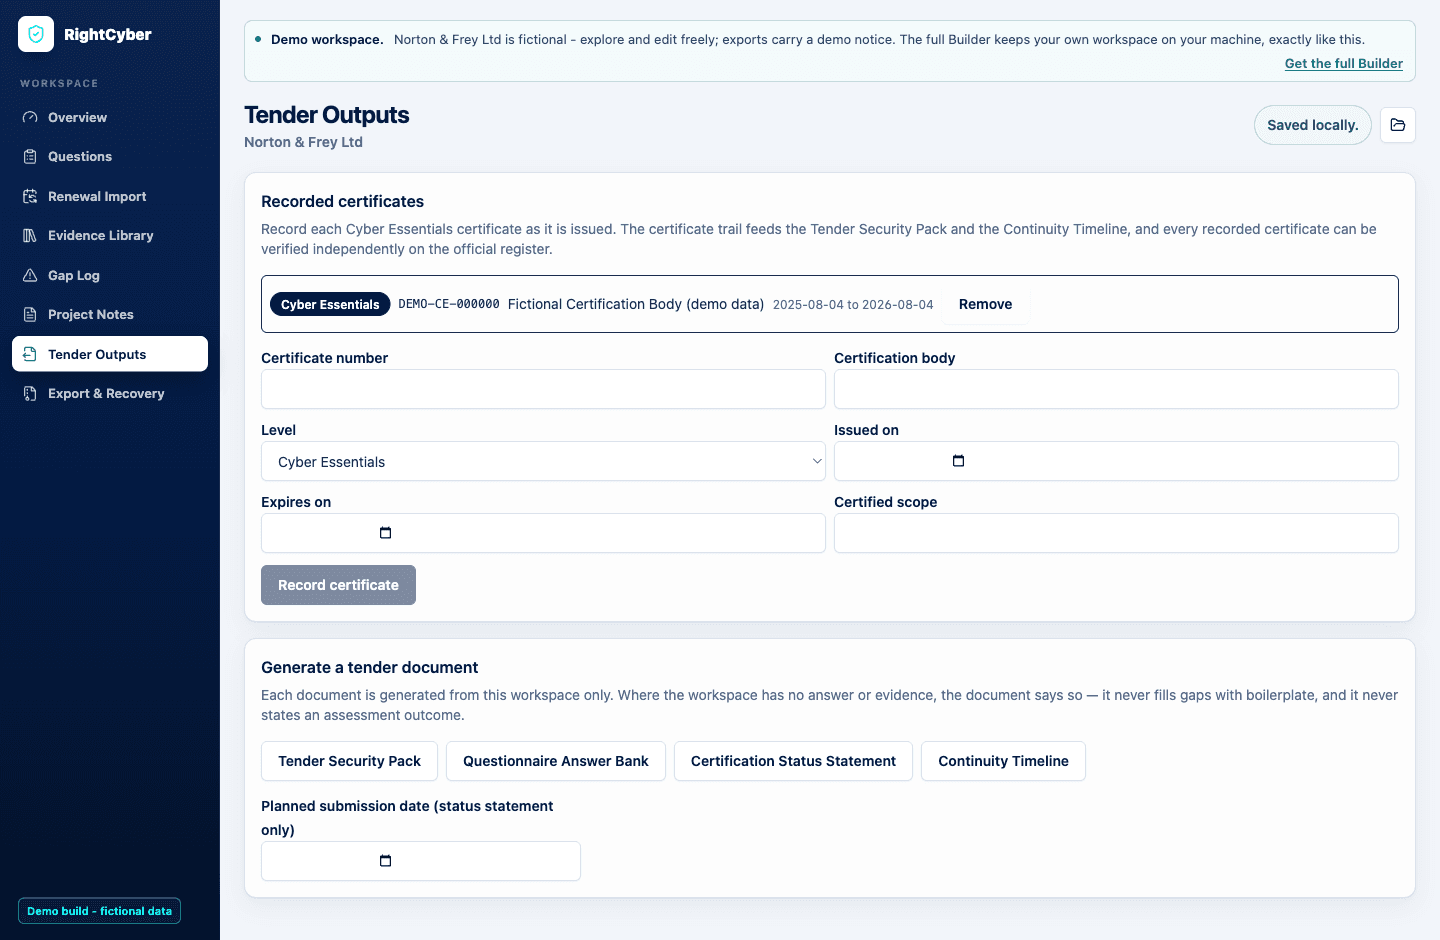Generate the Certification Status Statement
This screenshot has width=1440, height=940.
(x=793, y=761)
